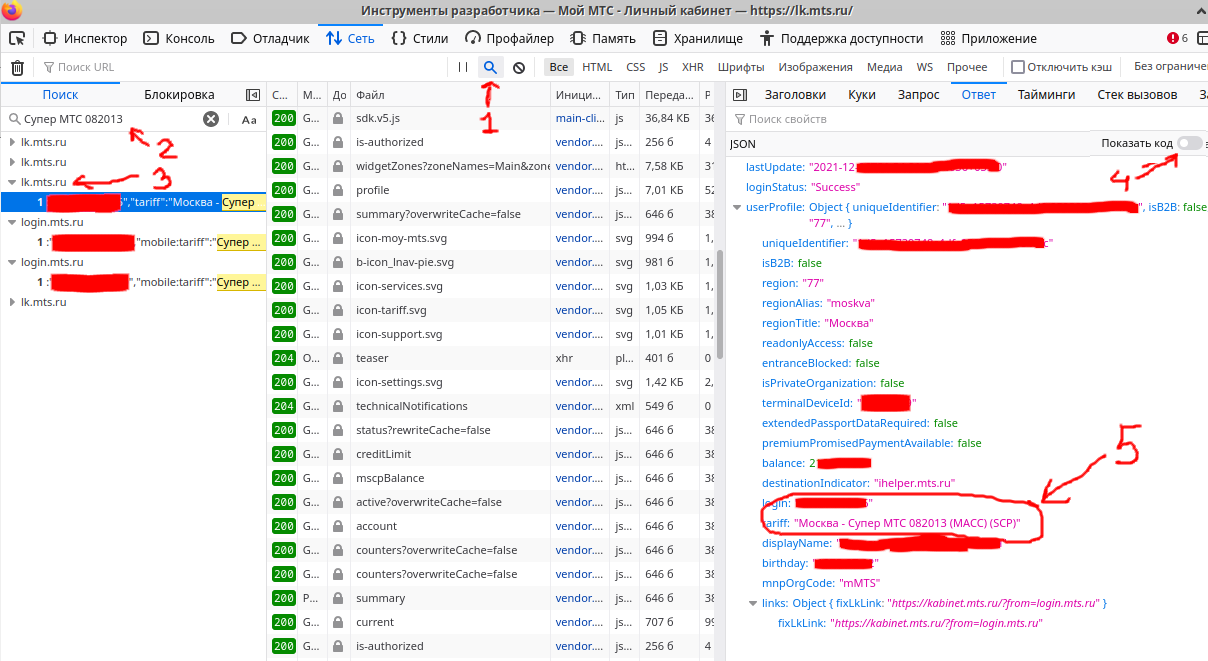Open the Стек вызовов tab

coord(1137,95)
